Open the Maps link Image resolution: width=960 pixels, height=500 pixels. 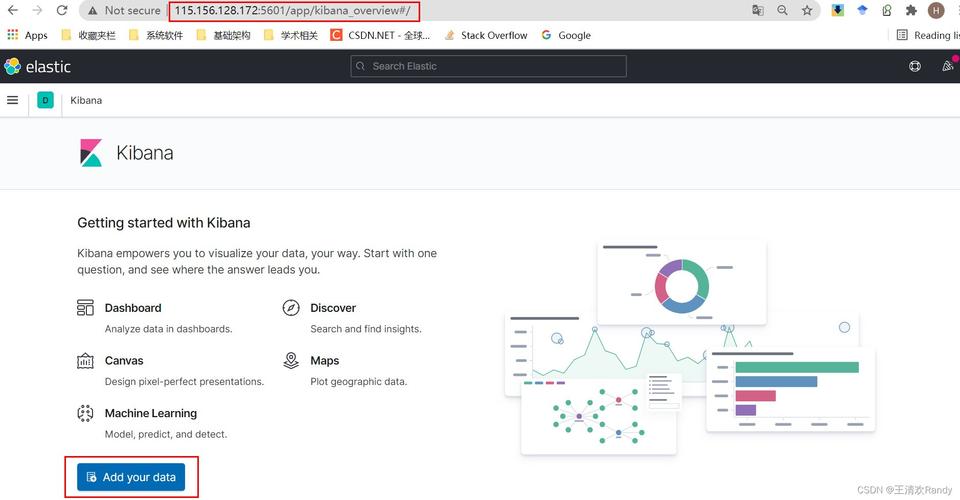tap(324, 361)
